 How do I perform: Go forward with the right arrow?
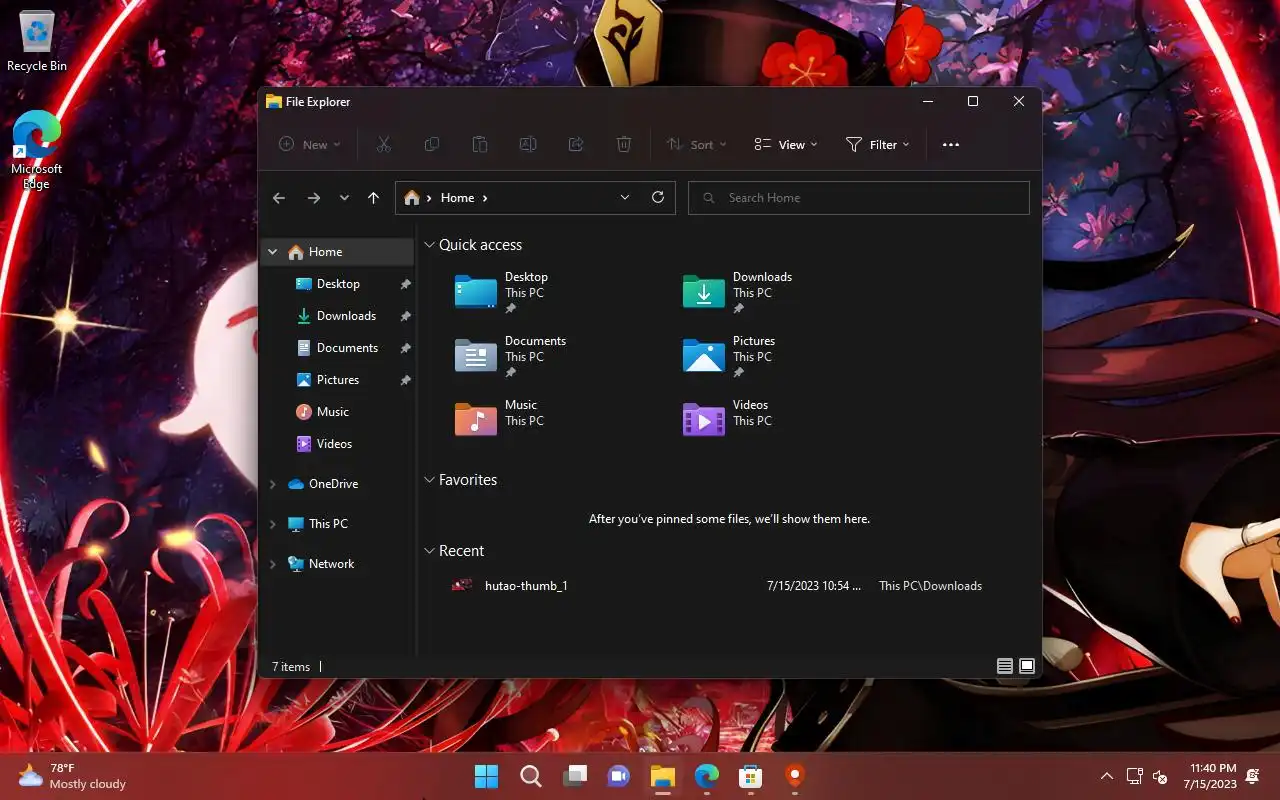click(x=314, y=198)
